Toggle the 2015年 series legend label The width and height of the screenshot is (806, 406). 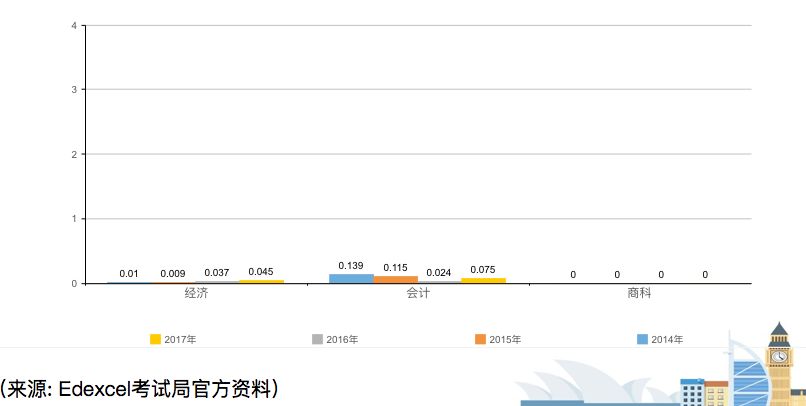505,340
